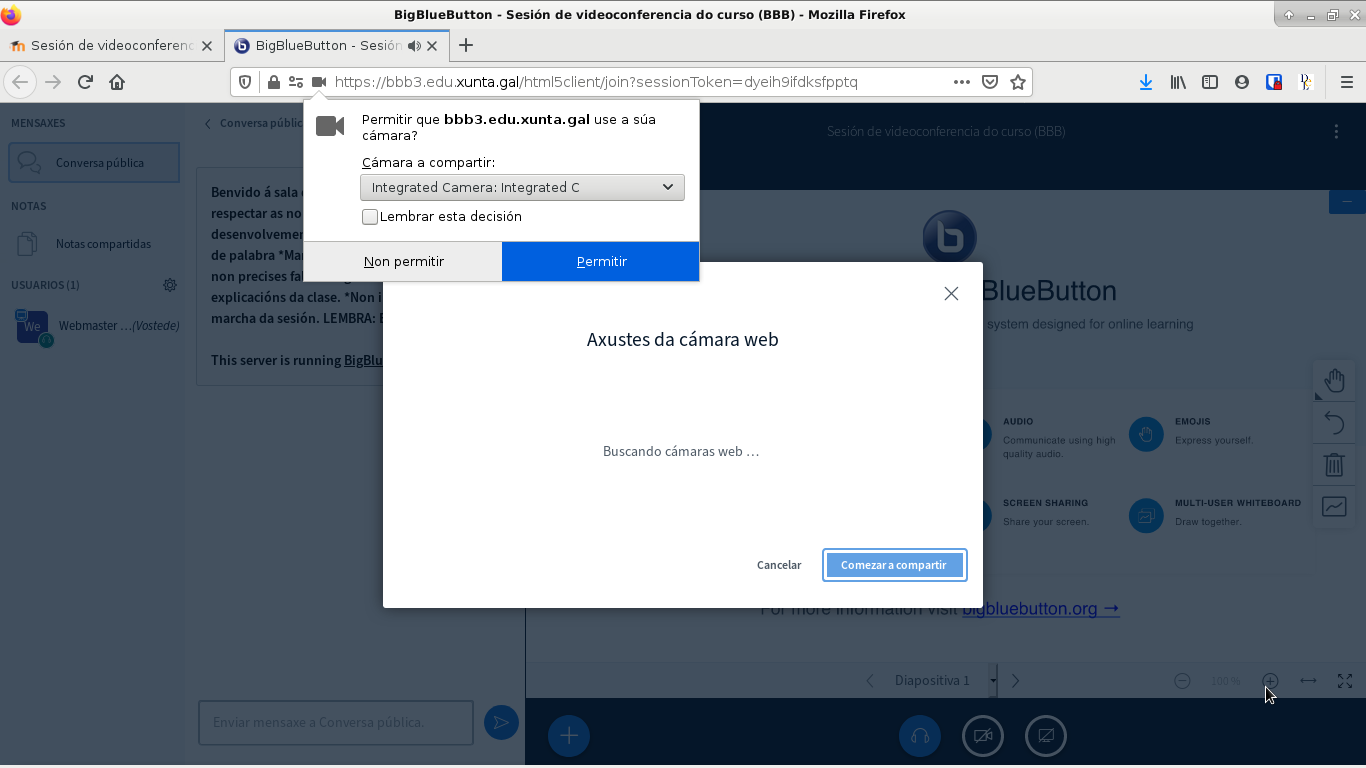Click Comezar a compartir button

click(894, 565)
